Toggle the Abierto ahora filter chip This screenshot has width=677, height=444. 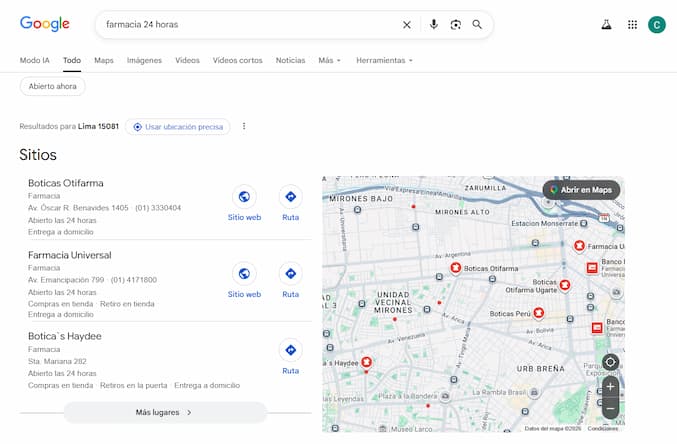coord(53,86)
